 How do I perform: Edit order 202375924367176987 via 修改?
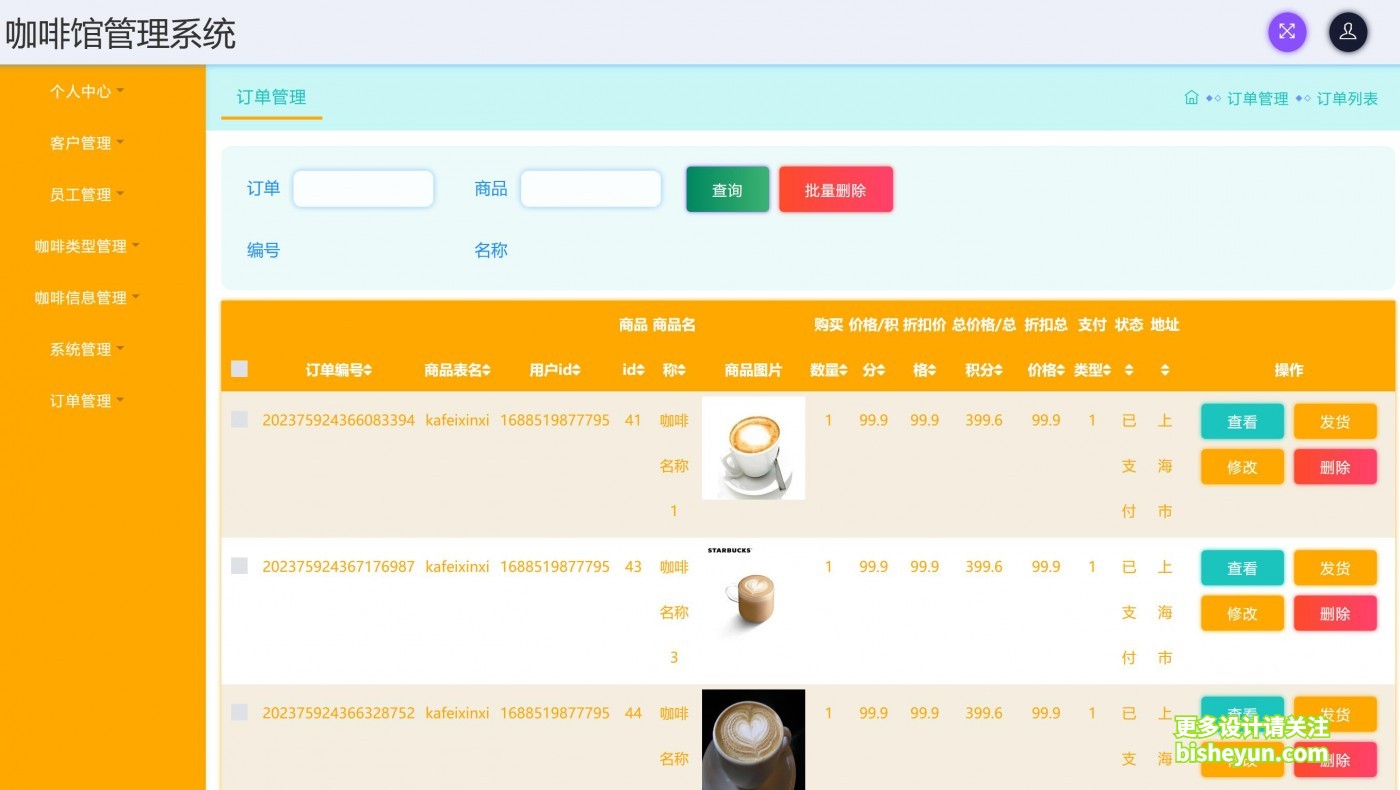click(x=1242, y=613)
